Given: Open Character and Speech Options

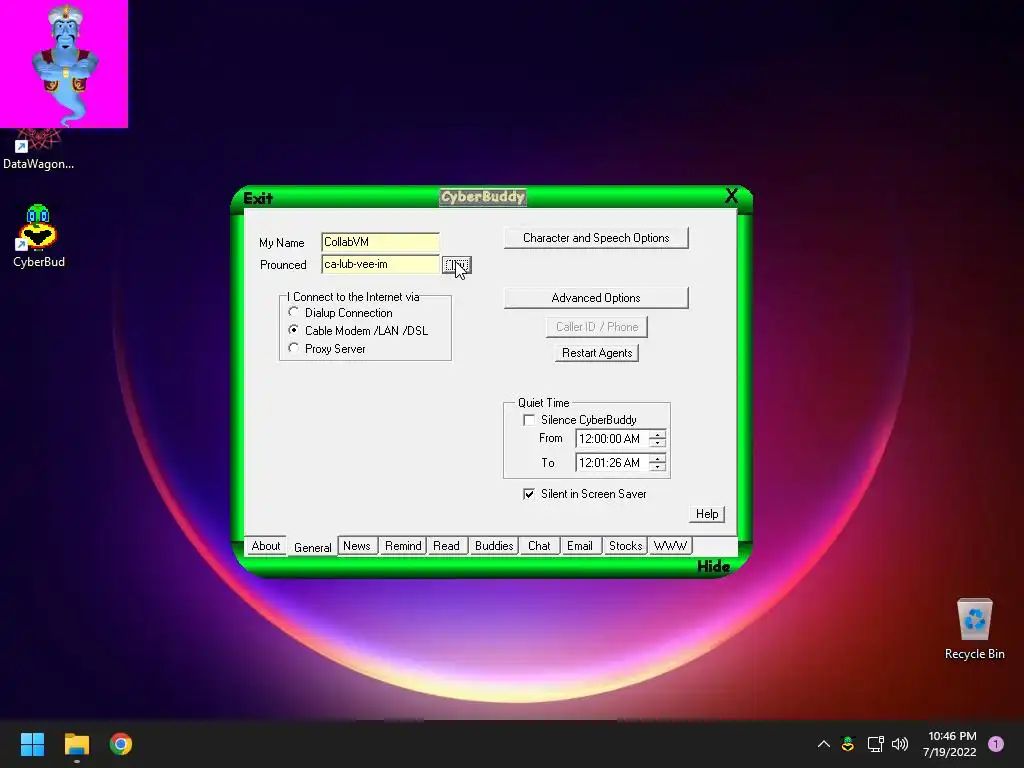Looking at the screenshot, I should [x=596, y=238].
